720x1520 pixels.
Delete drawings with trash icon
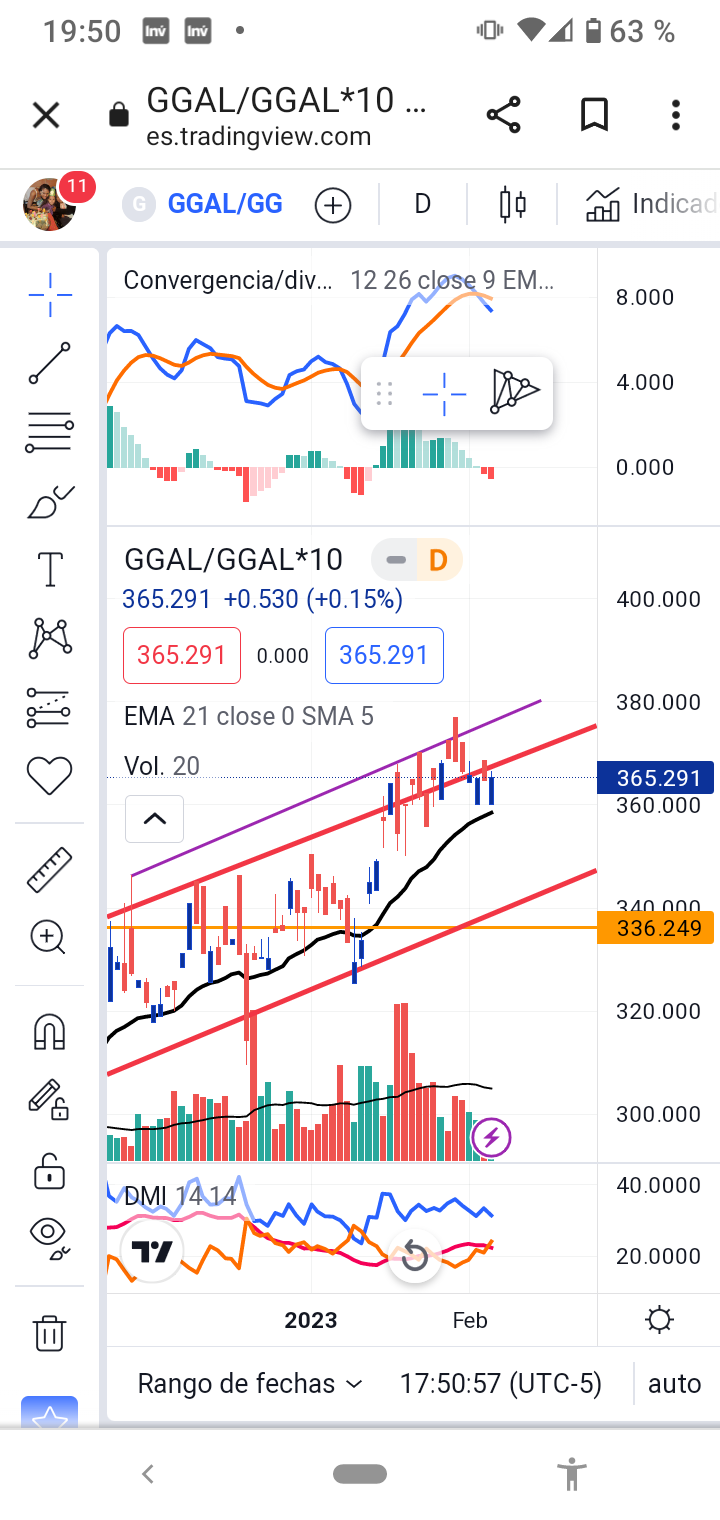coord(50,1332)
